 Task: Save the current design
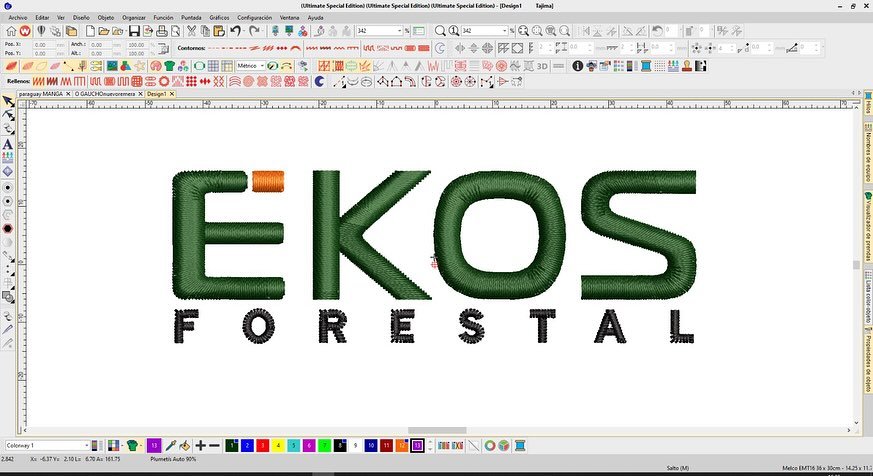134,31
